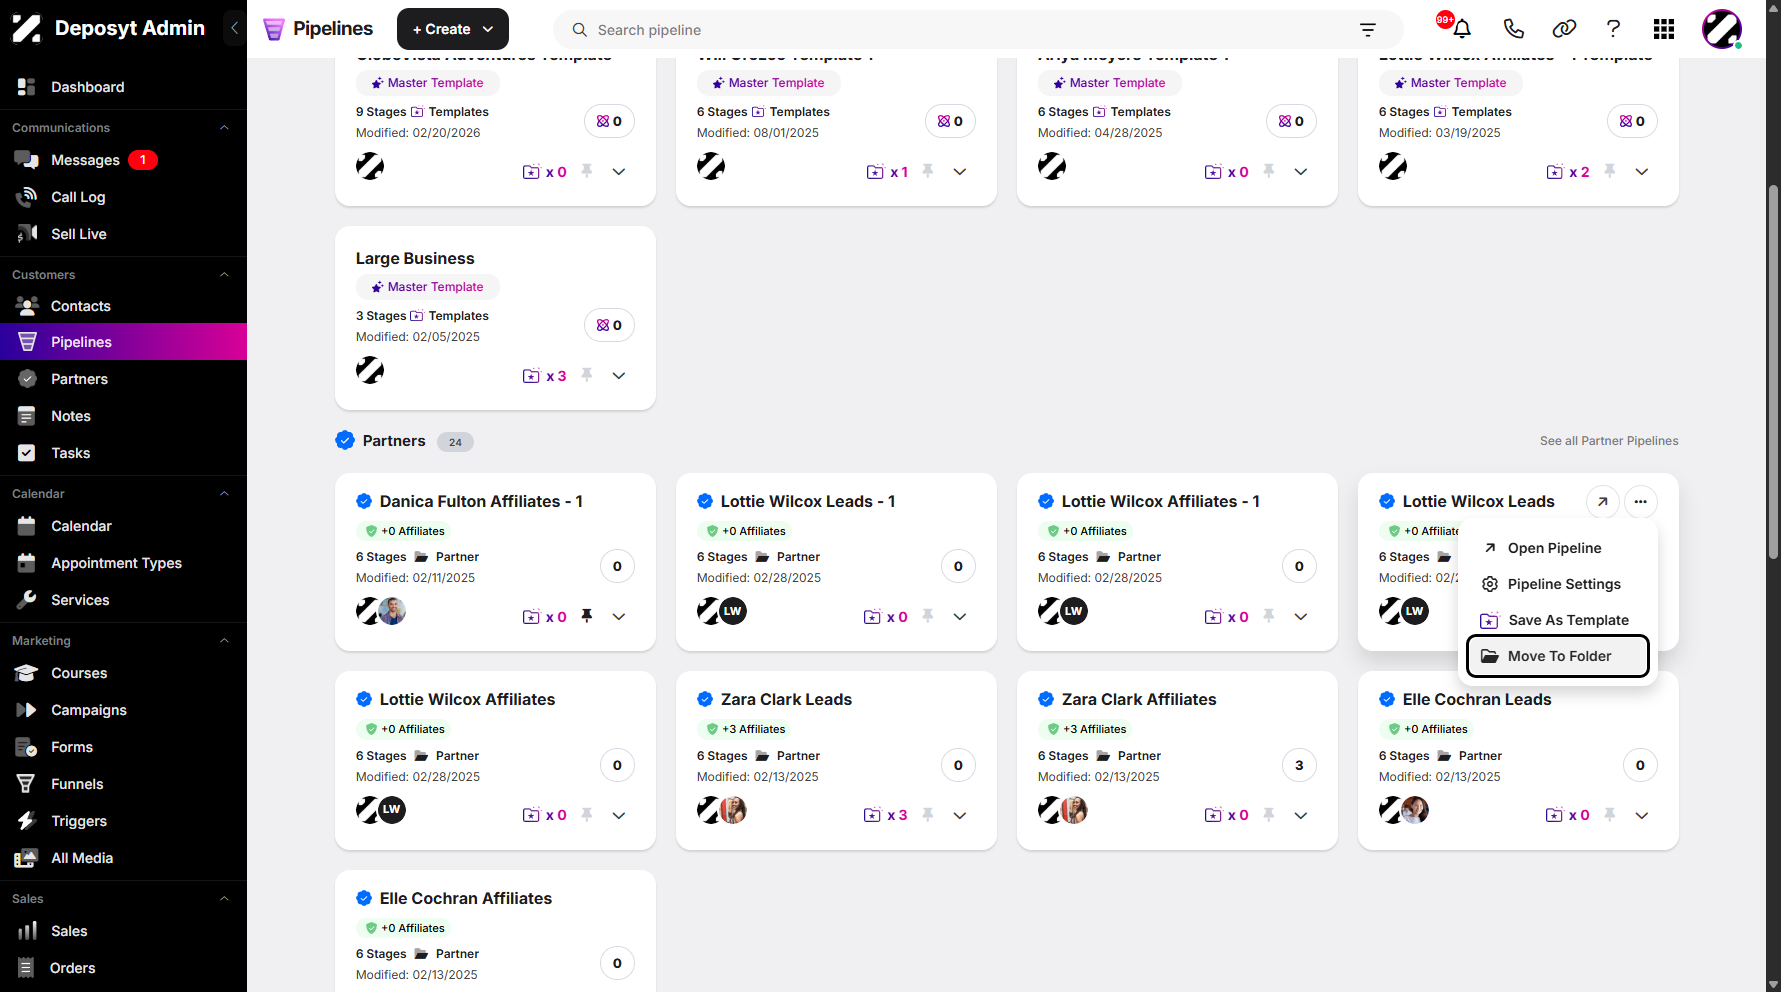Click three-dots menu on Lottie Wilcox Leads card

[1641, 502]
